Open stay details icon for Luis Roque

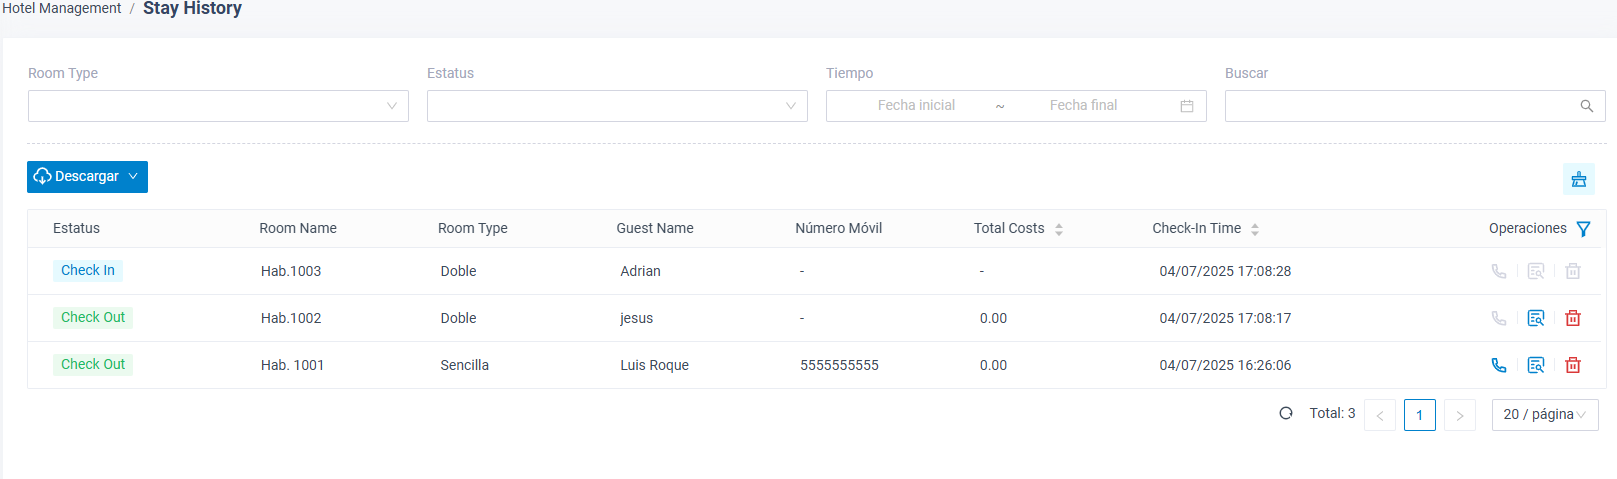pyautogui.click(x=1536, y=365)
